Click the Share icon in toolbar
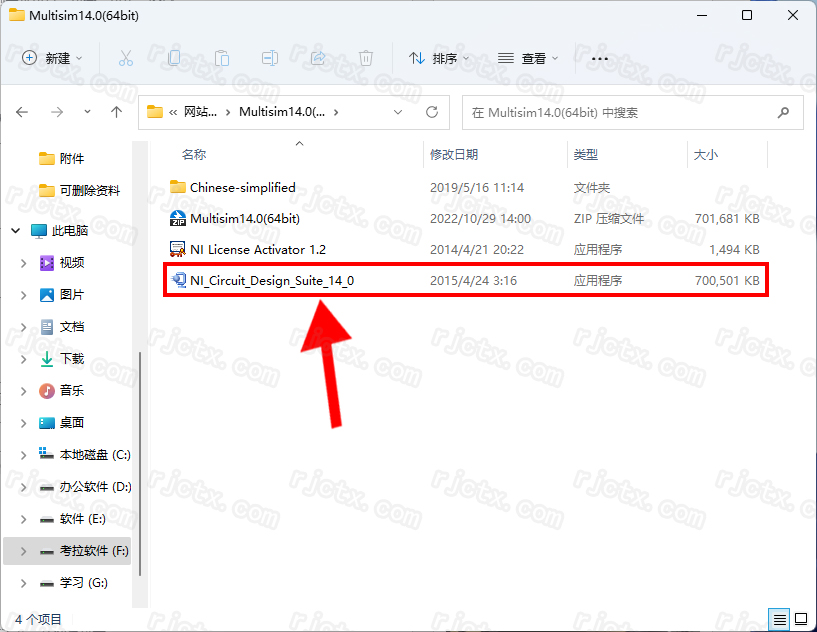Screen dimensions: 817x632 (x=318, y=59)
